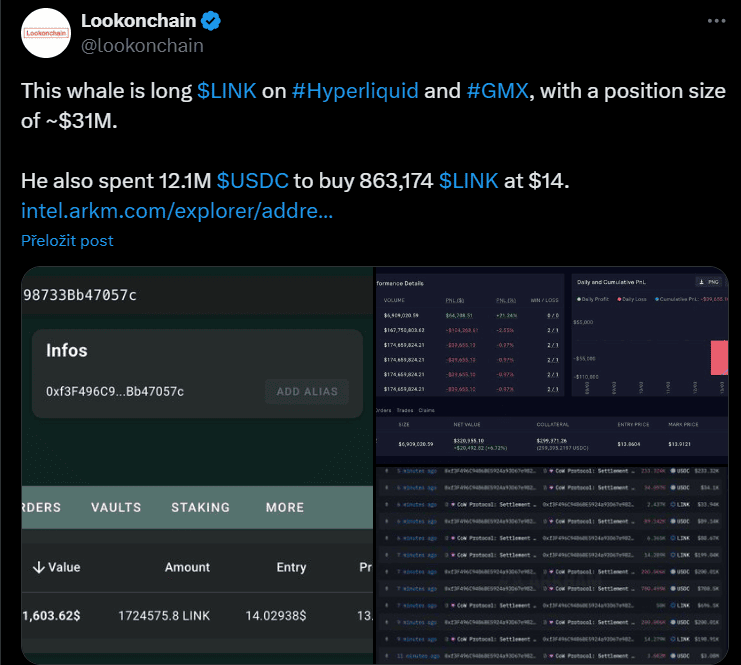This screenshot has width=741, height=665.
Task: Open the intel.arkm.com explorer link
Action: 177,211
